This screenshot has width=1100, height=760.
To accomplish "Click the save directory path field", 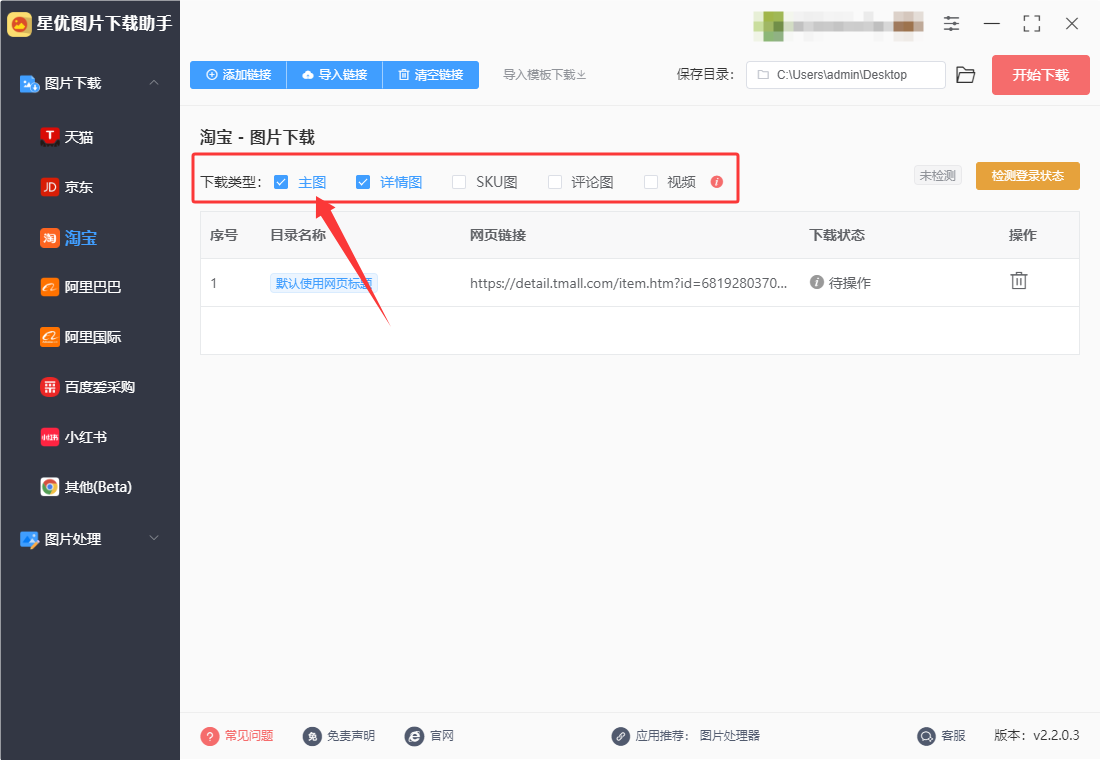I will click(x=845, y=75).
